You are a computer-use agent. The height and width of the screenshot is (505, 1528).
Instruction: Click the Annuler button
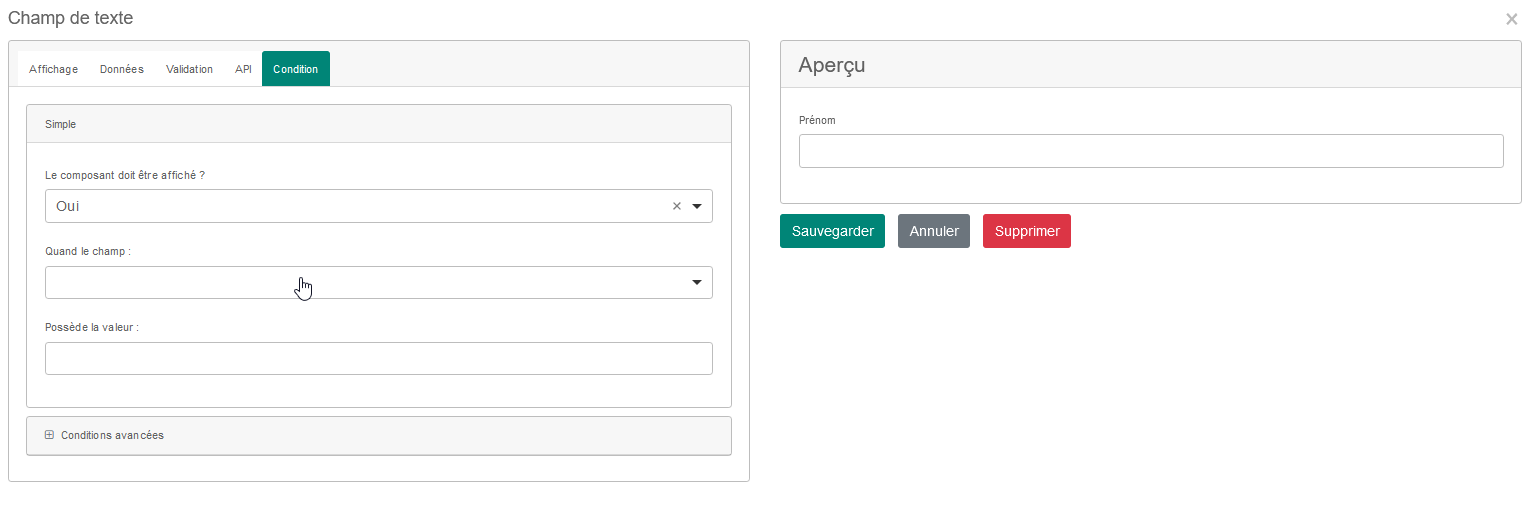tap(934, 231)
